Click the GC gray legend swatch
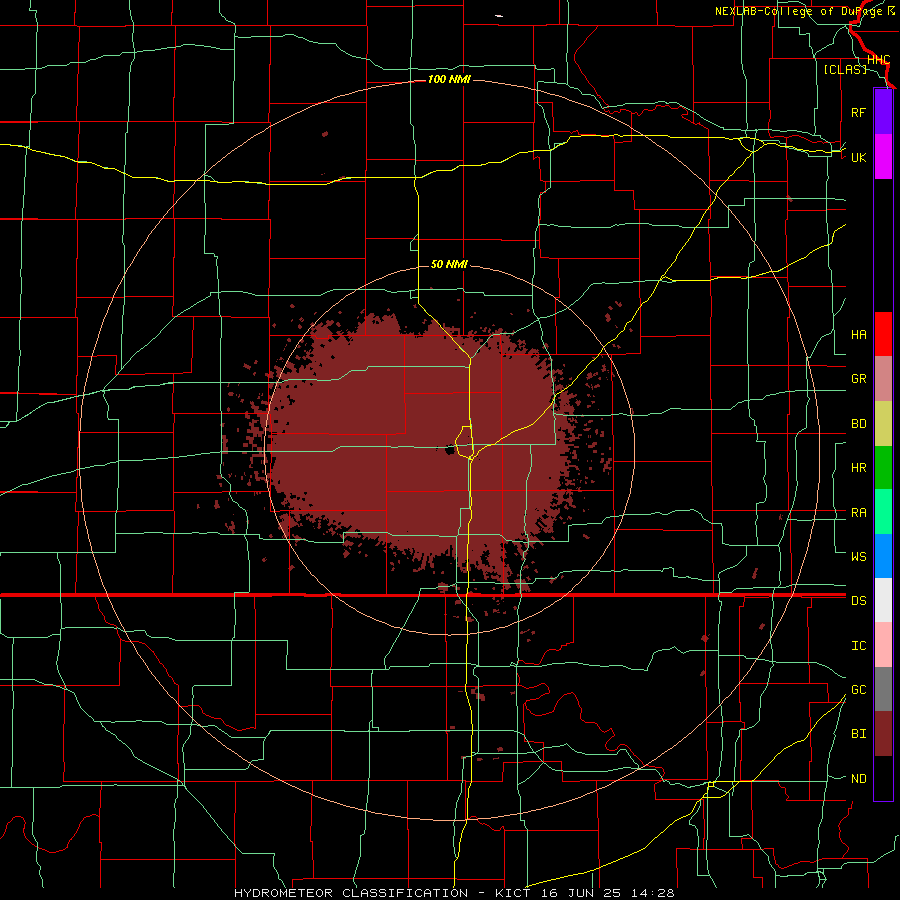The height and width of the screenshot is (900, 900). click(883, 689)
